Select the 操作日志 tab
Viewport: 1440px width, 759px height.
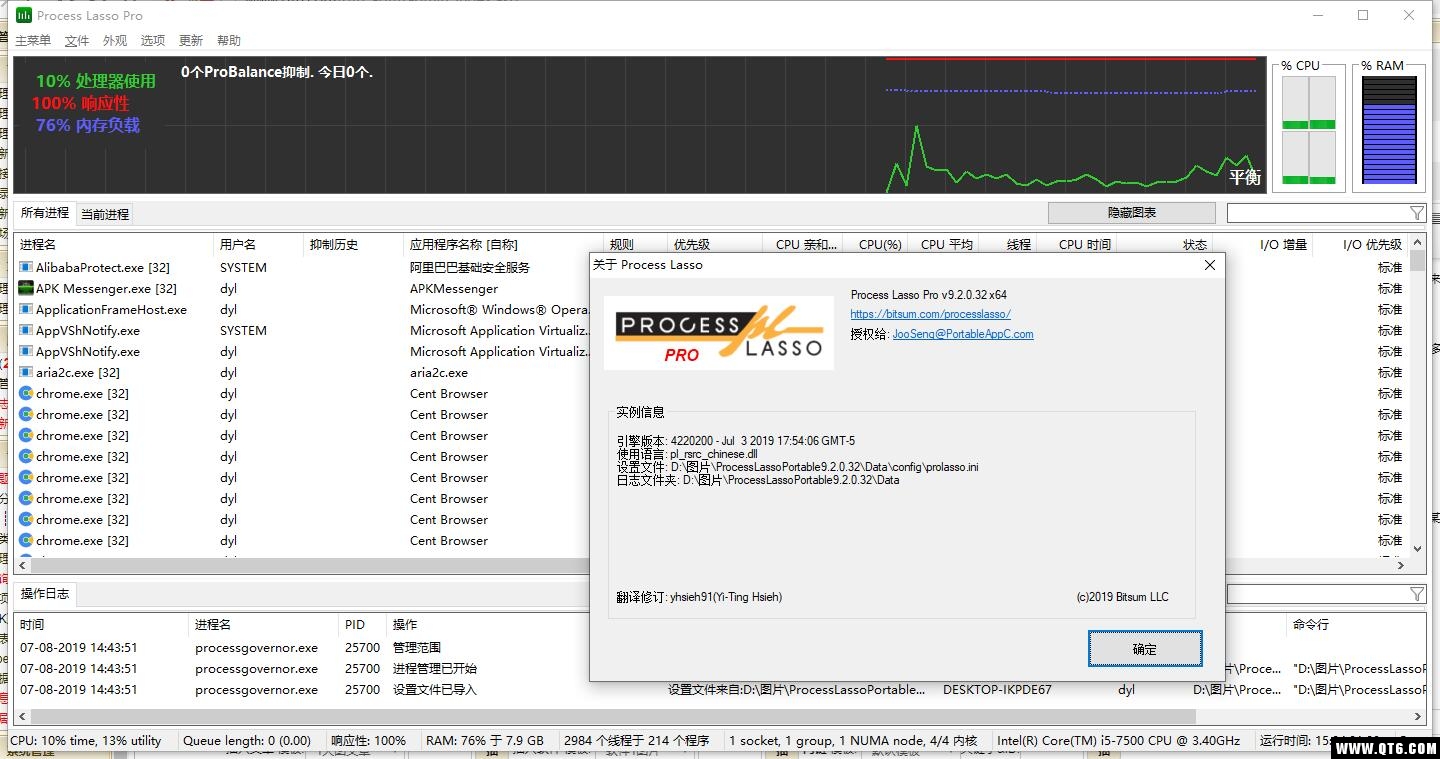tap(45, 593)
